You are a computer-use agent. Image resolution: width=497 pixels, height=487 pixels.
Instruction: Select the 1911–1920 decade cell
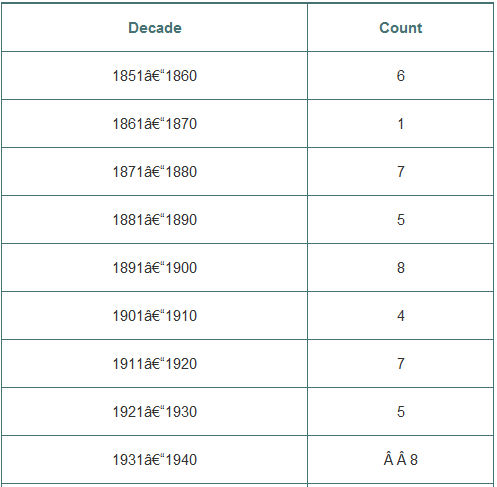(x=155, y=364)
